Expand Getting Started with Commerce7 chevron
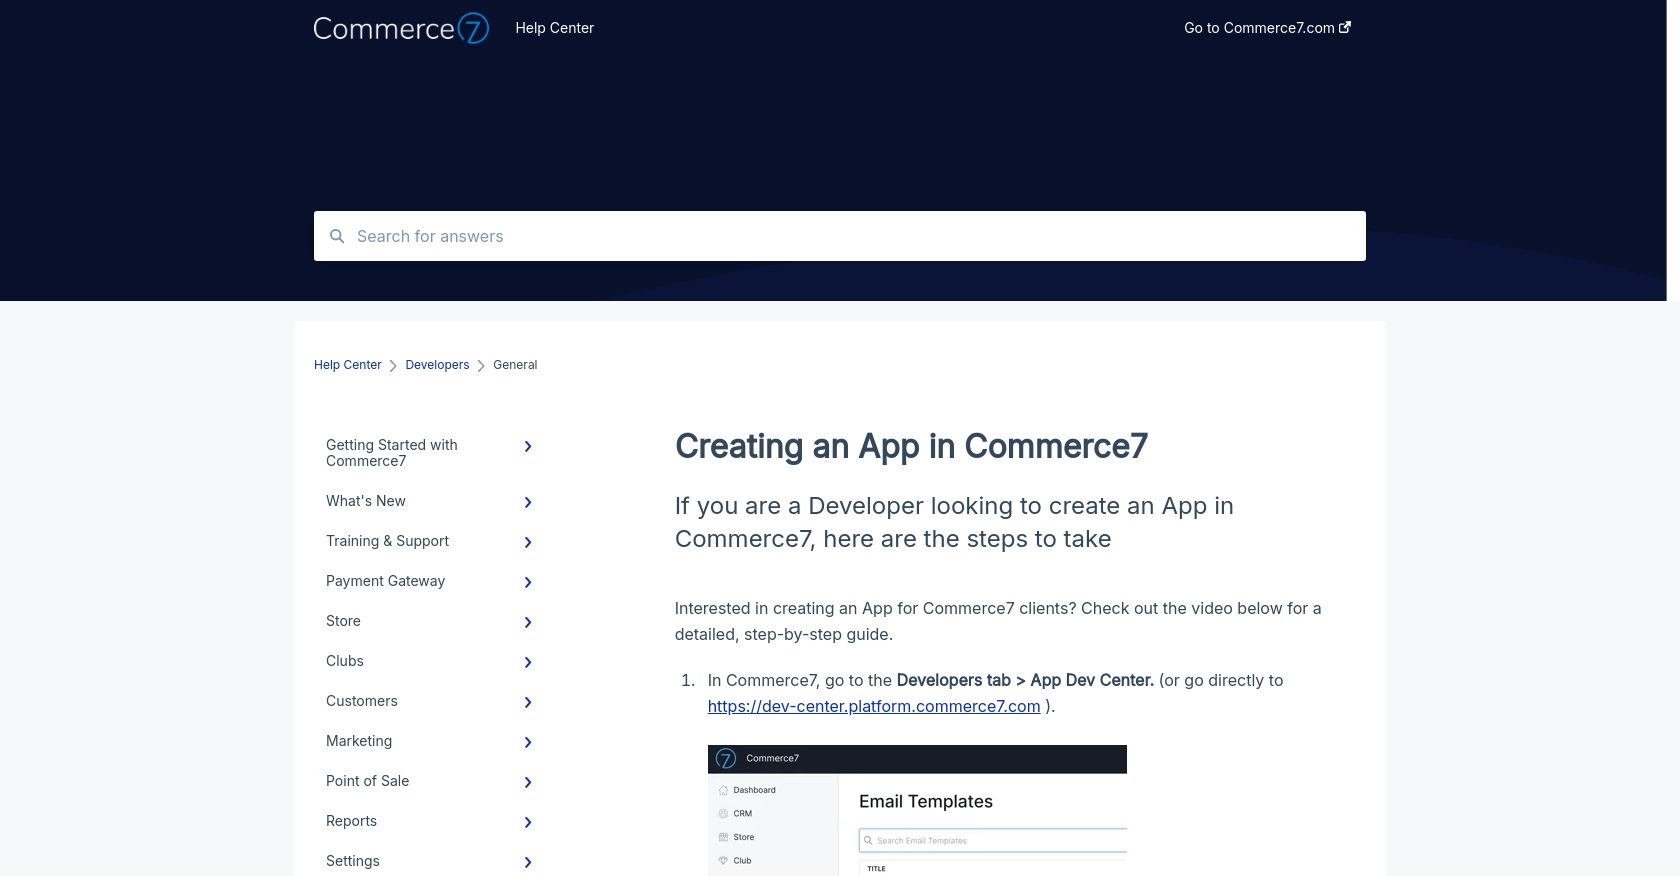Viewport: 1680px width, 876px height. [x=528, y=446]
